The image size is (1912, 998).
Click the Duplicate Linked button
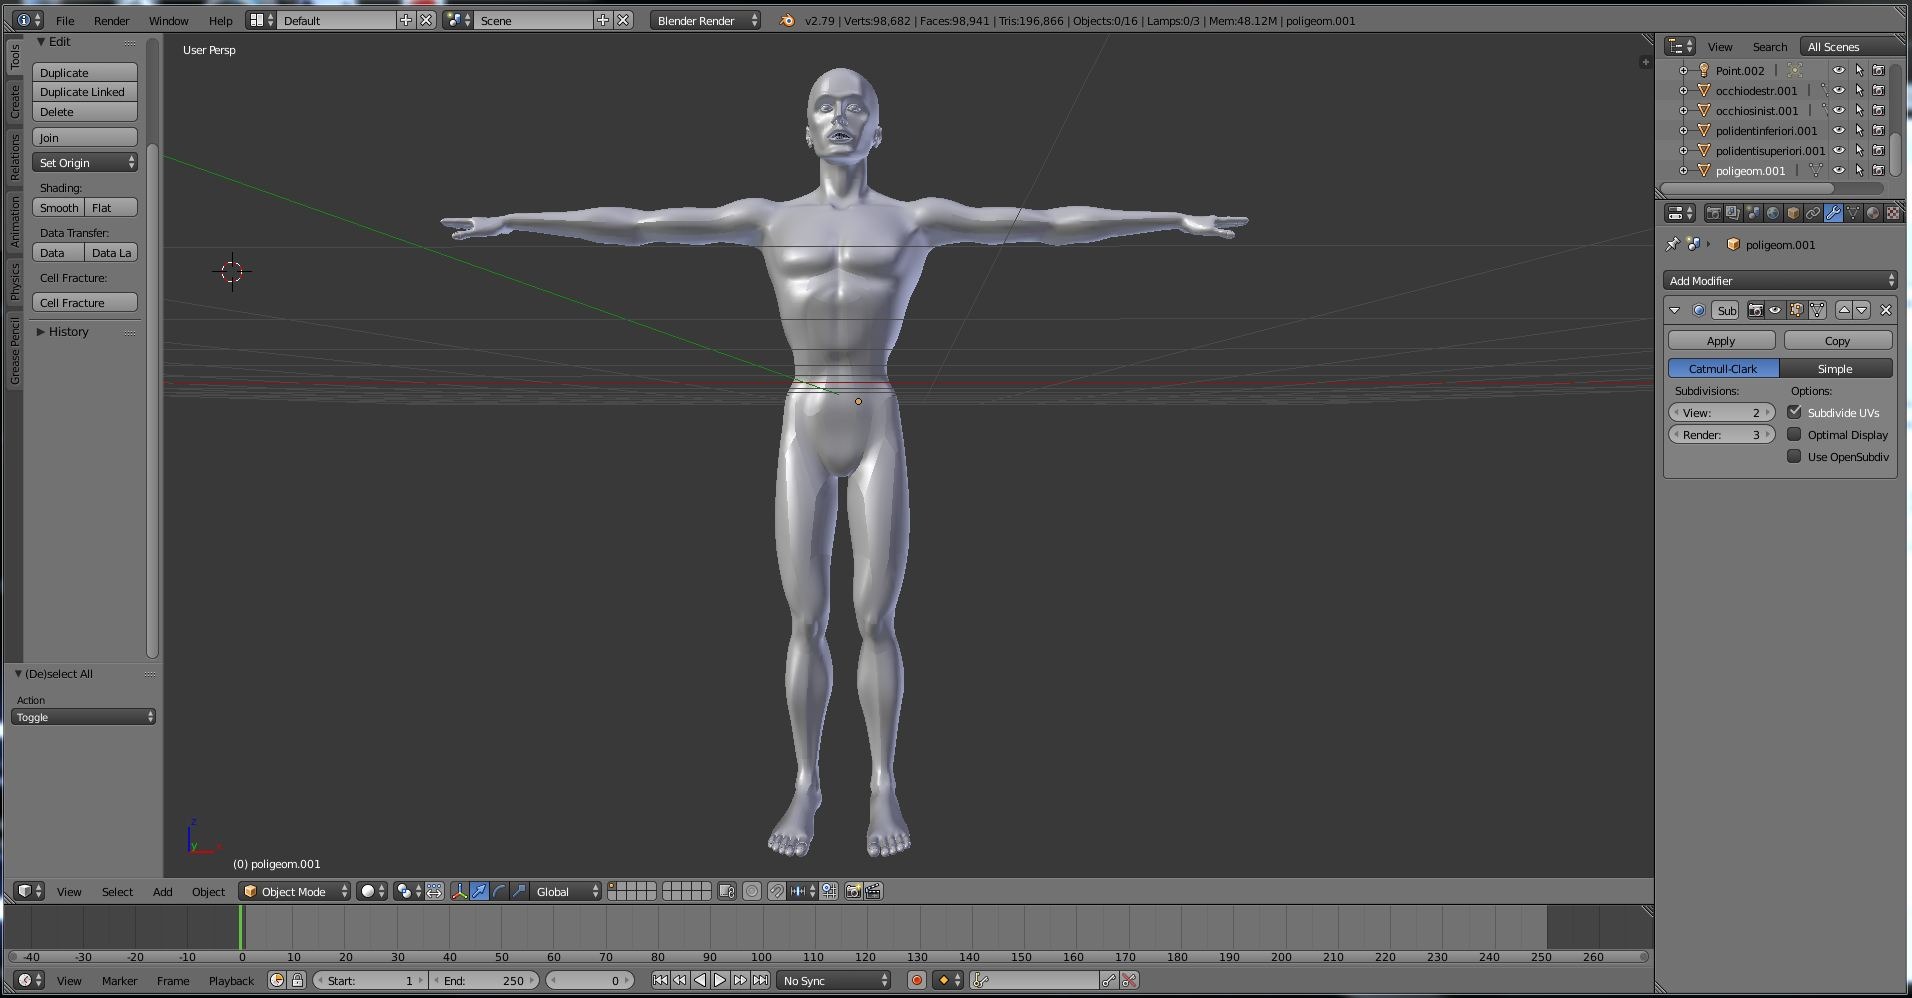[x=85, y=92]
